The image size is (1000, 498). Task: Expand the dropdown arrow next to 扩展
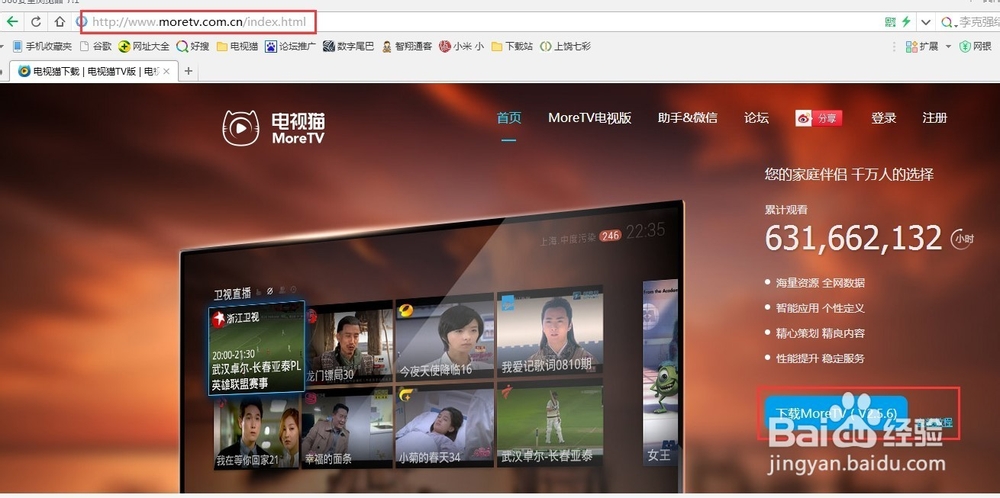(948, 47)
